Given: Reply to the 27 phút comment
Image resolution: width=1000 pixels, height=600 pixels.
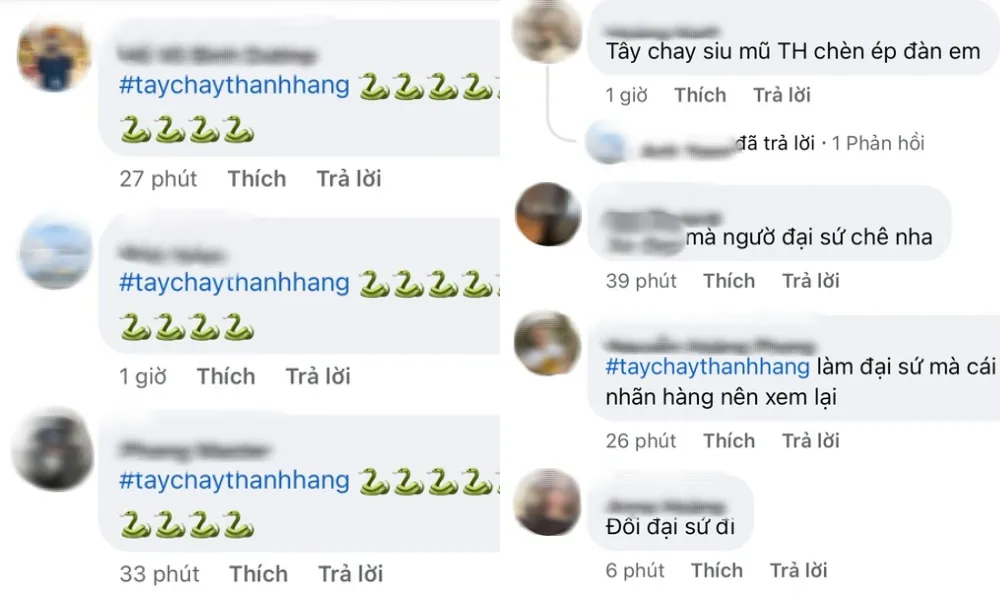Looking at the screenshot, I should click(x=349, y=179).
